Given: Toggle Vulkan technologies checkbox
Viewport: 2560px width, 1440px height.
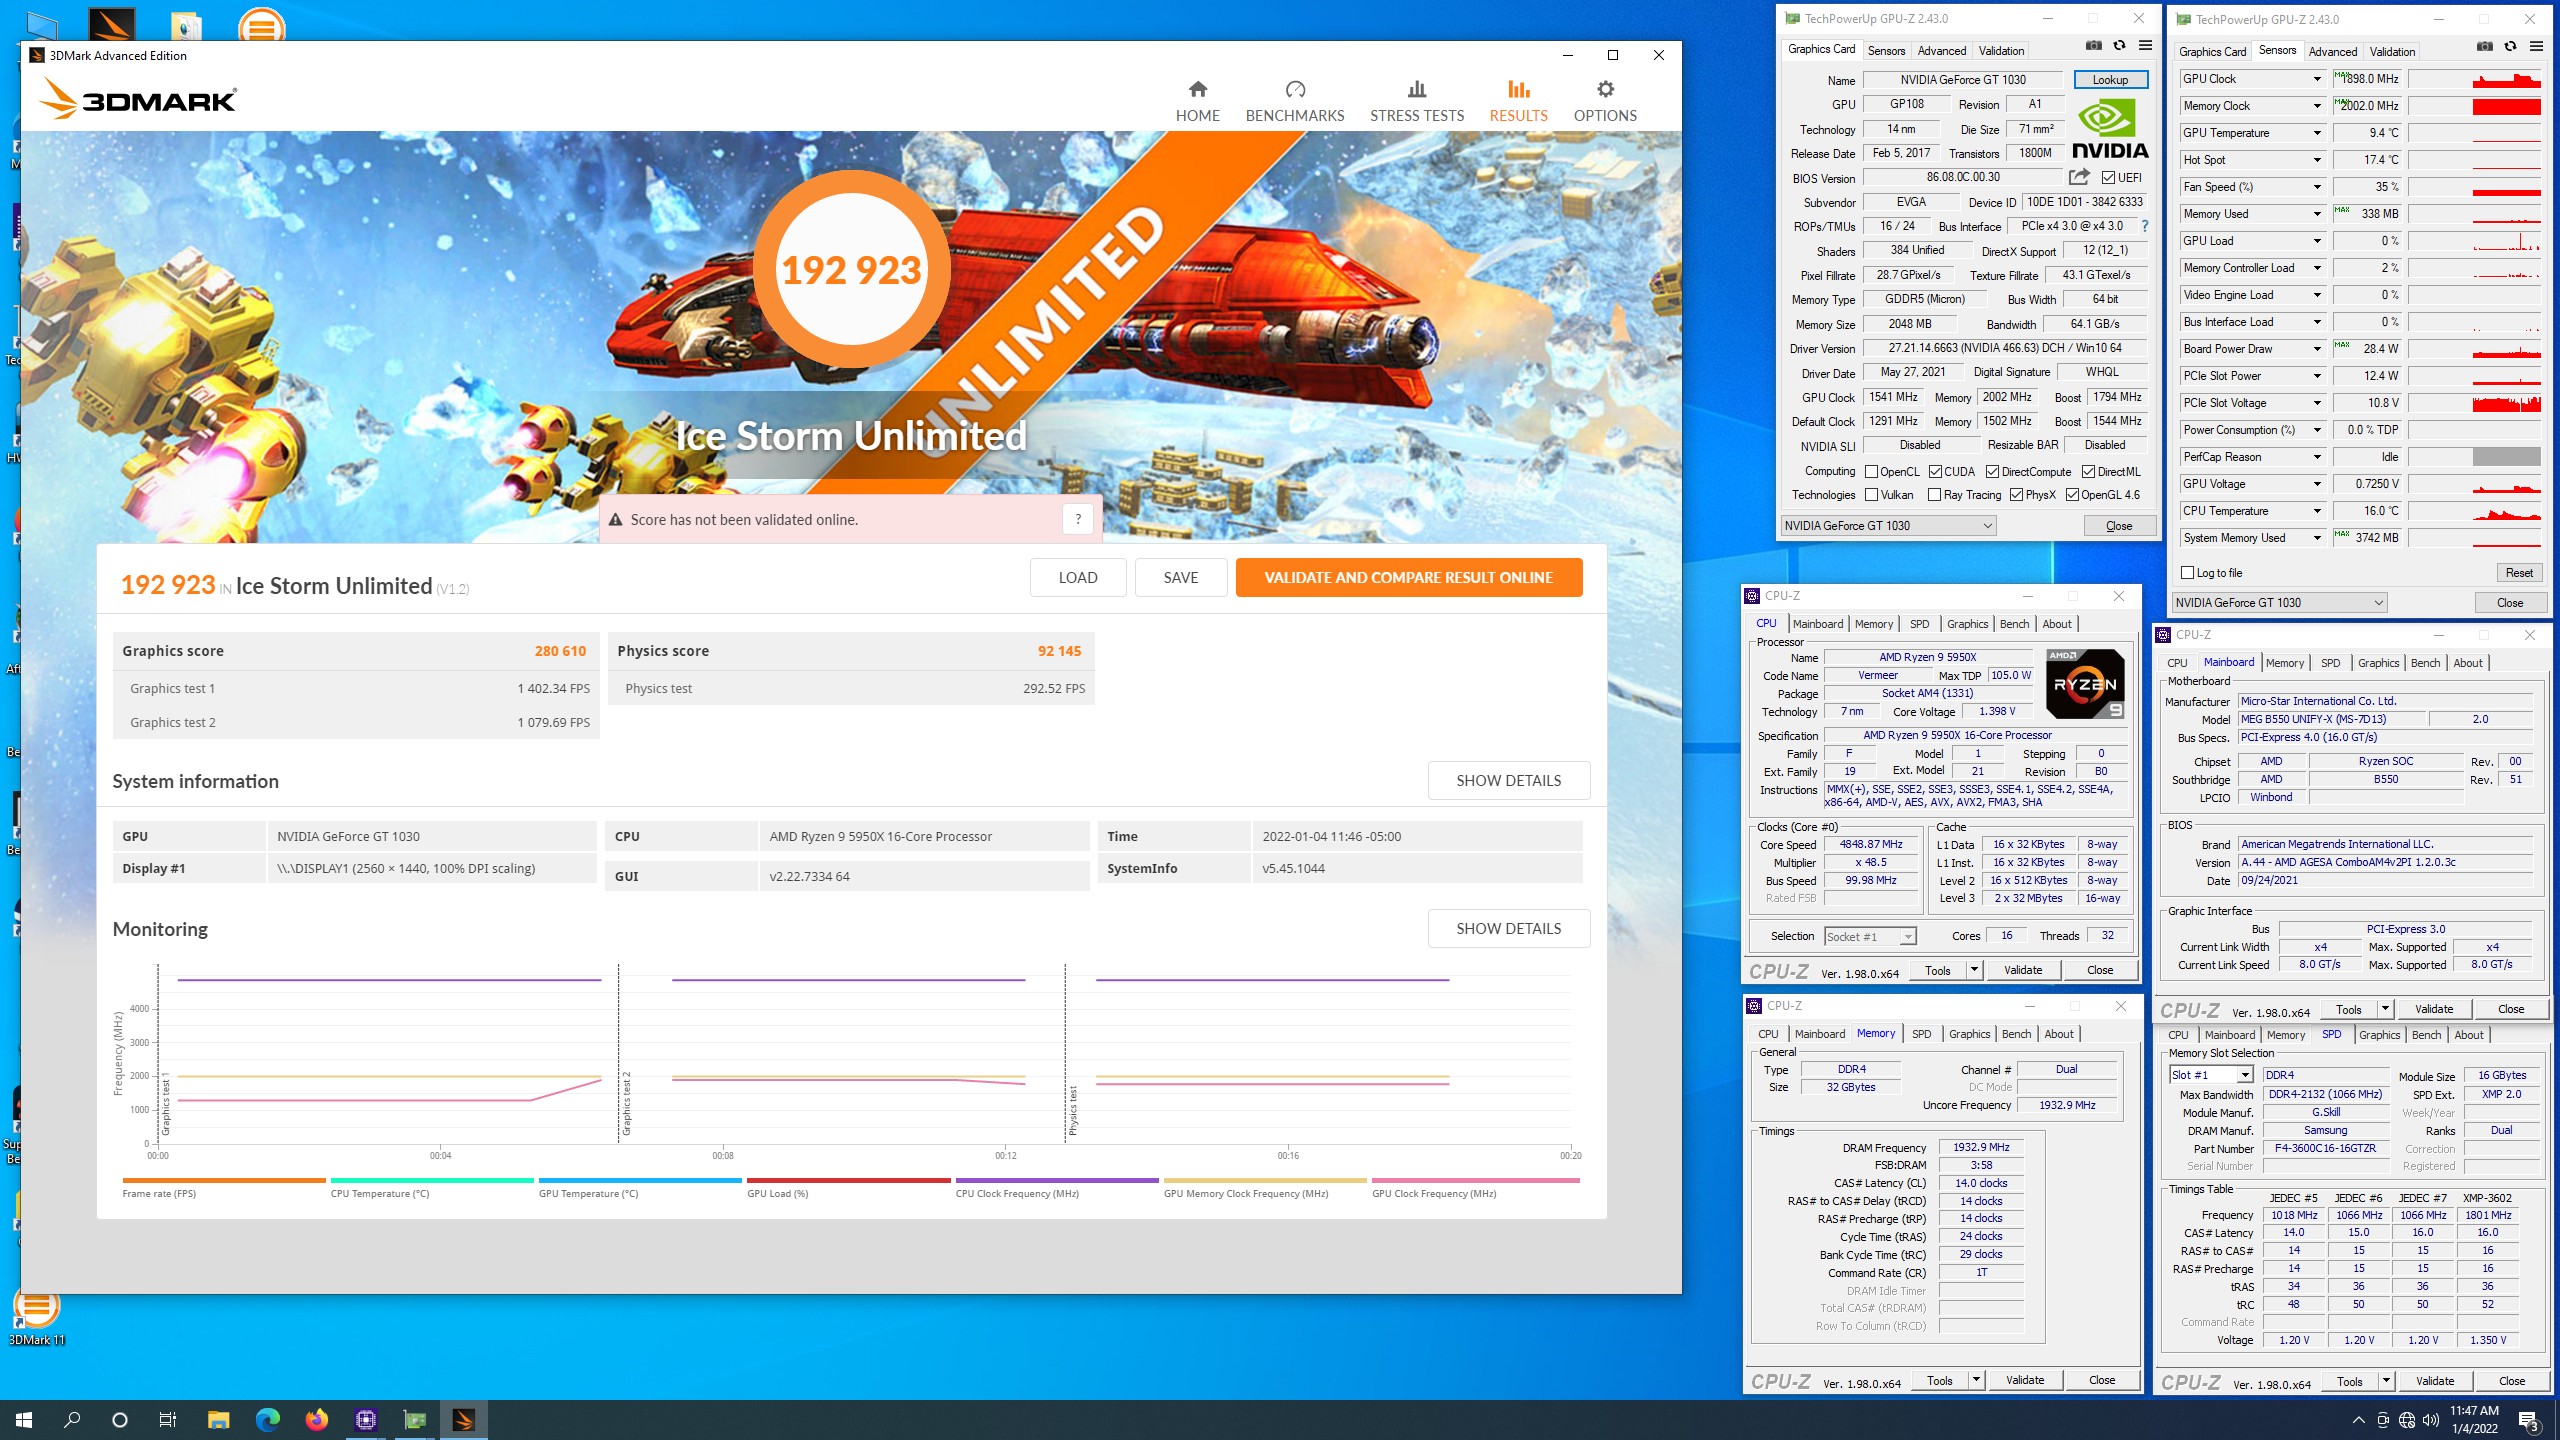Looking at the screenshot, I should point(1871,495).
